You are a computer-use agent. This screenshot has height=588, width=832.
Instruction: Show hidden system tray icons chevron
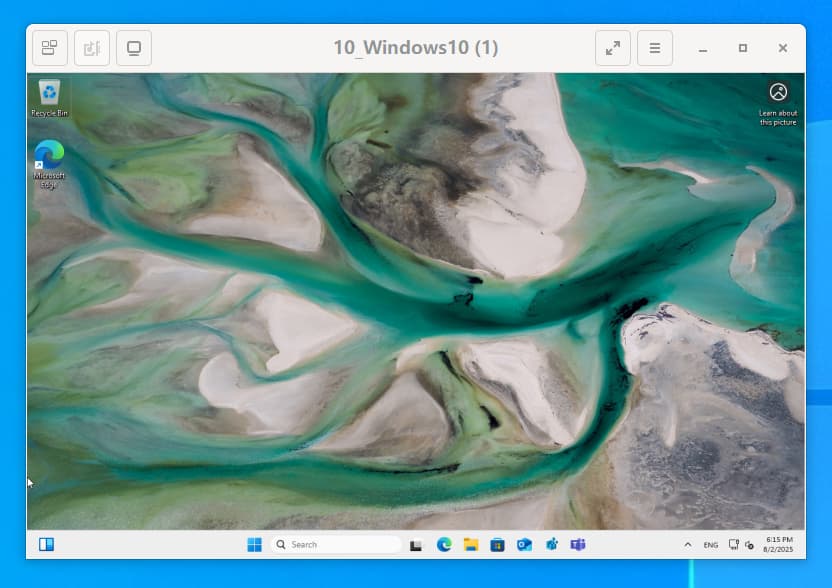(x=687, y=545)
